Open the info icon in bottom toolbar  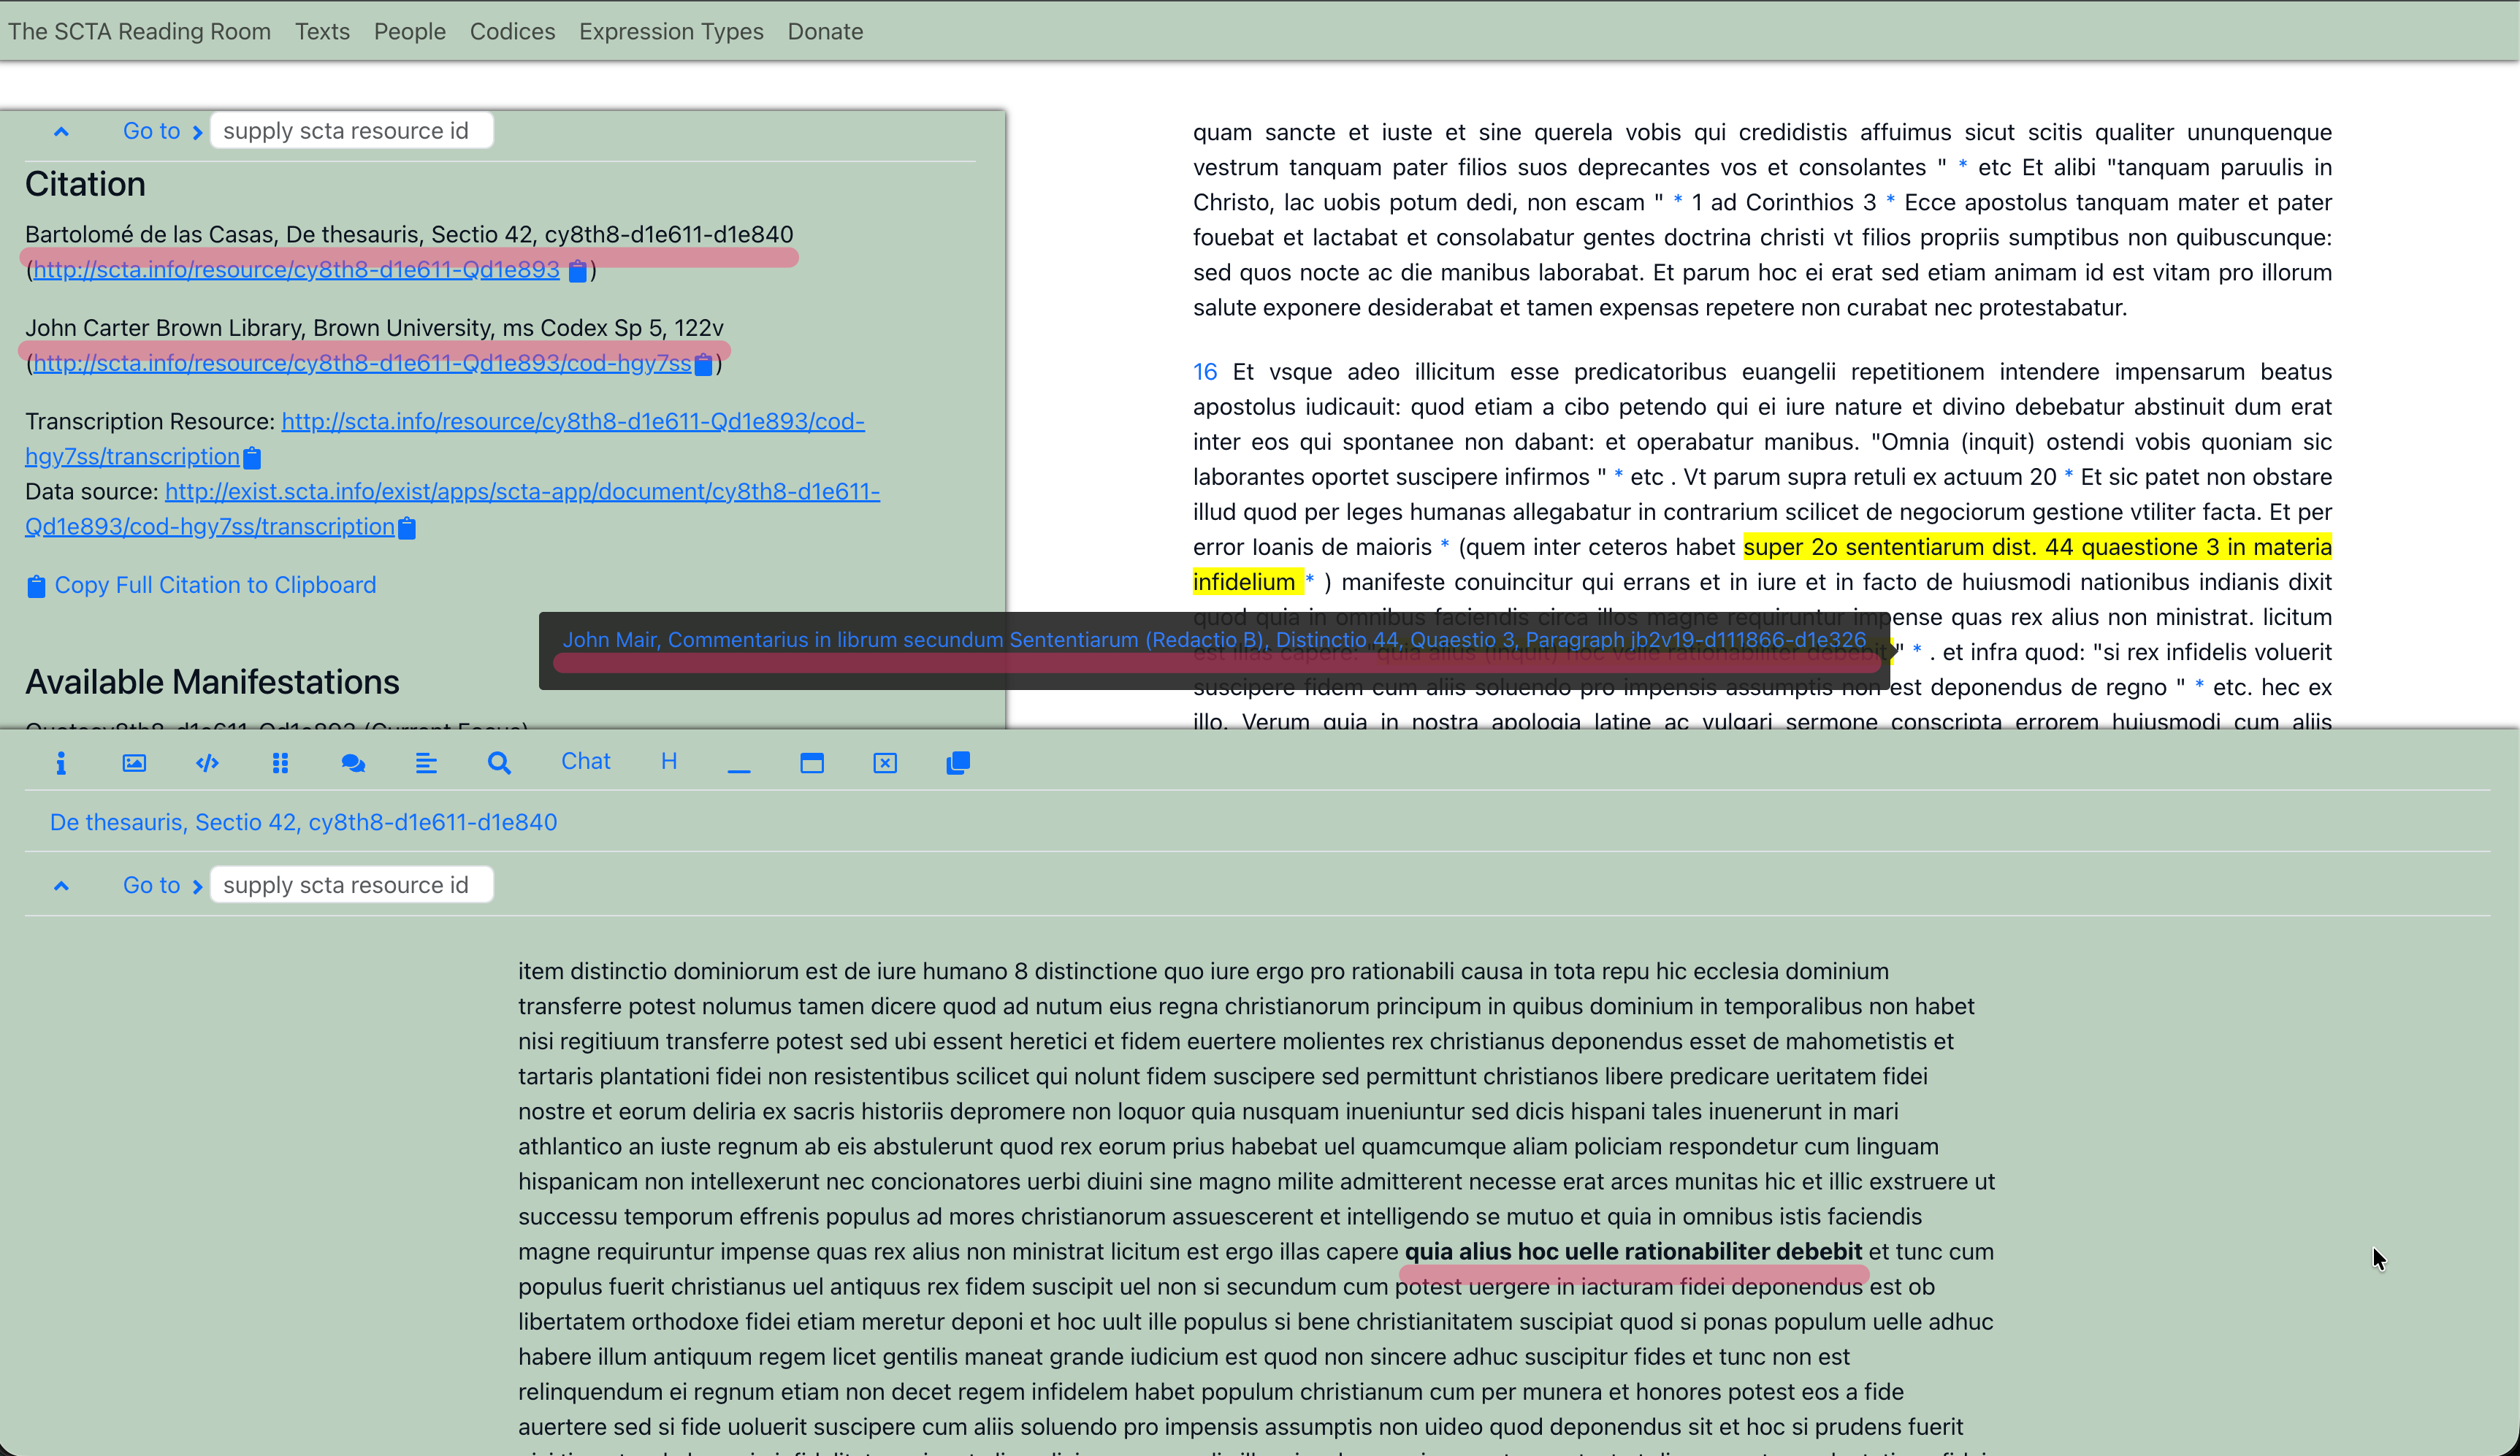click(x=61, y=763)
